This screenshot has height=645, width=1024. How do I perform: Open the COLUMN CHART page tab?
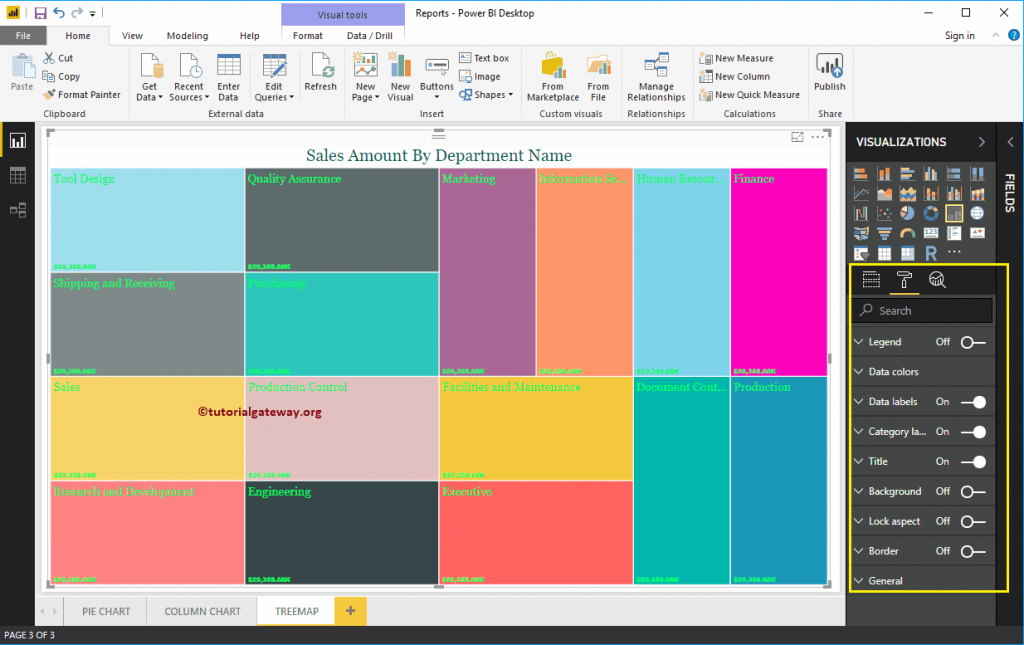click(200, 611)
